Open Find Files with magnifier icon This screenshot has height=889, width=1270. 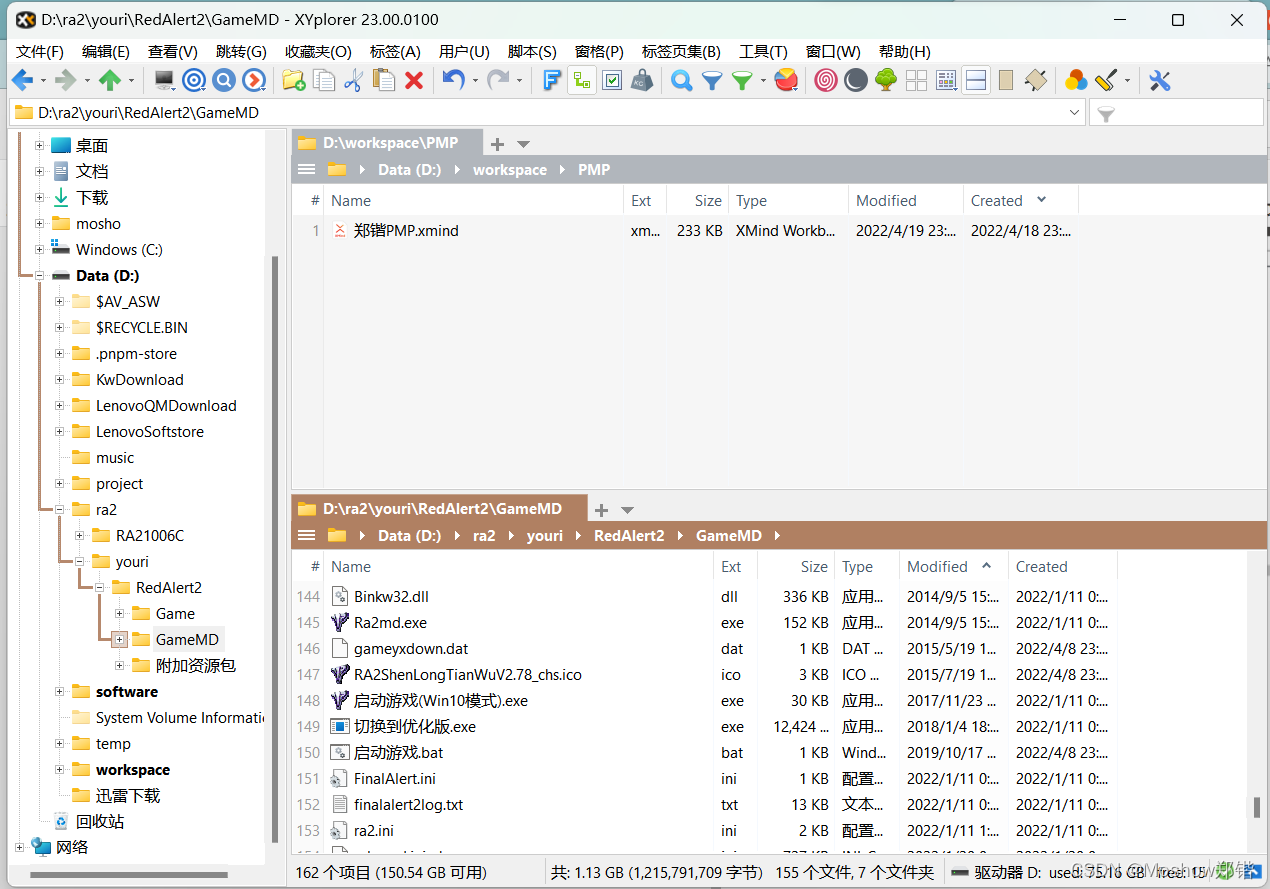click(681, 80)
